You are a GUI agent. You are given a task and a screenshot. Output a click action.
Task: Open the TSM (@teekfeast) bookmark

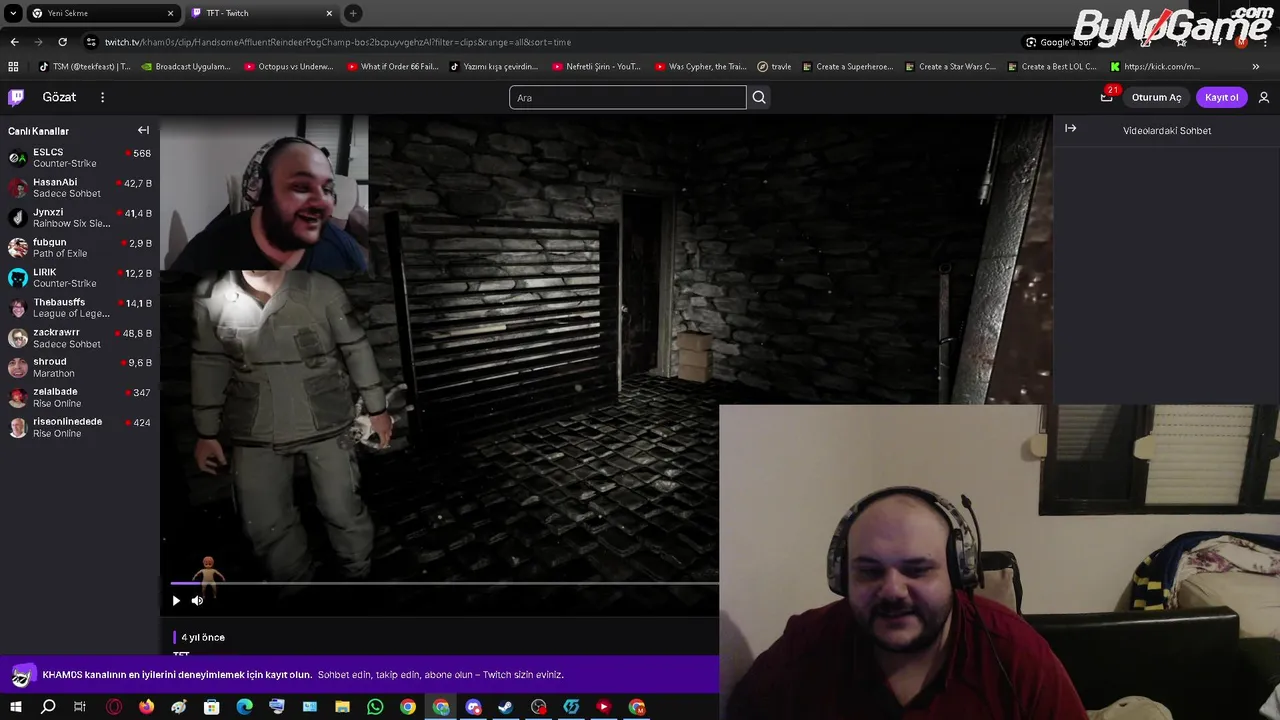pyautogui.click(x=85, y=67)
